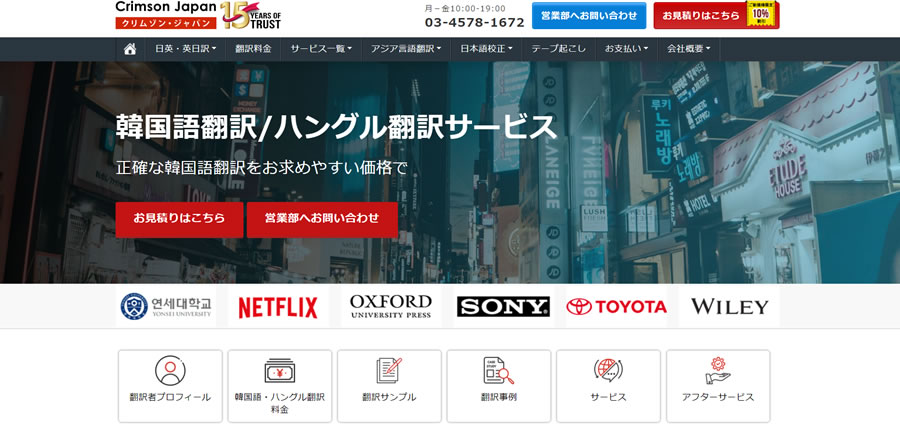Click business hours 月－金10:00-19:00

465,8
